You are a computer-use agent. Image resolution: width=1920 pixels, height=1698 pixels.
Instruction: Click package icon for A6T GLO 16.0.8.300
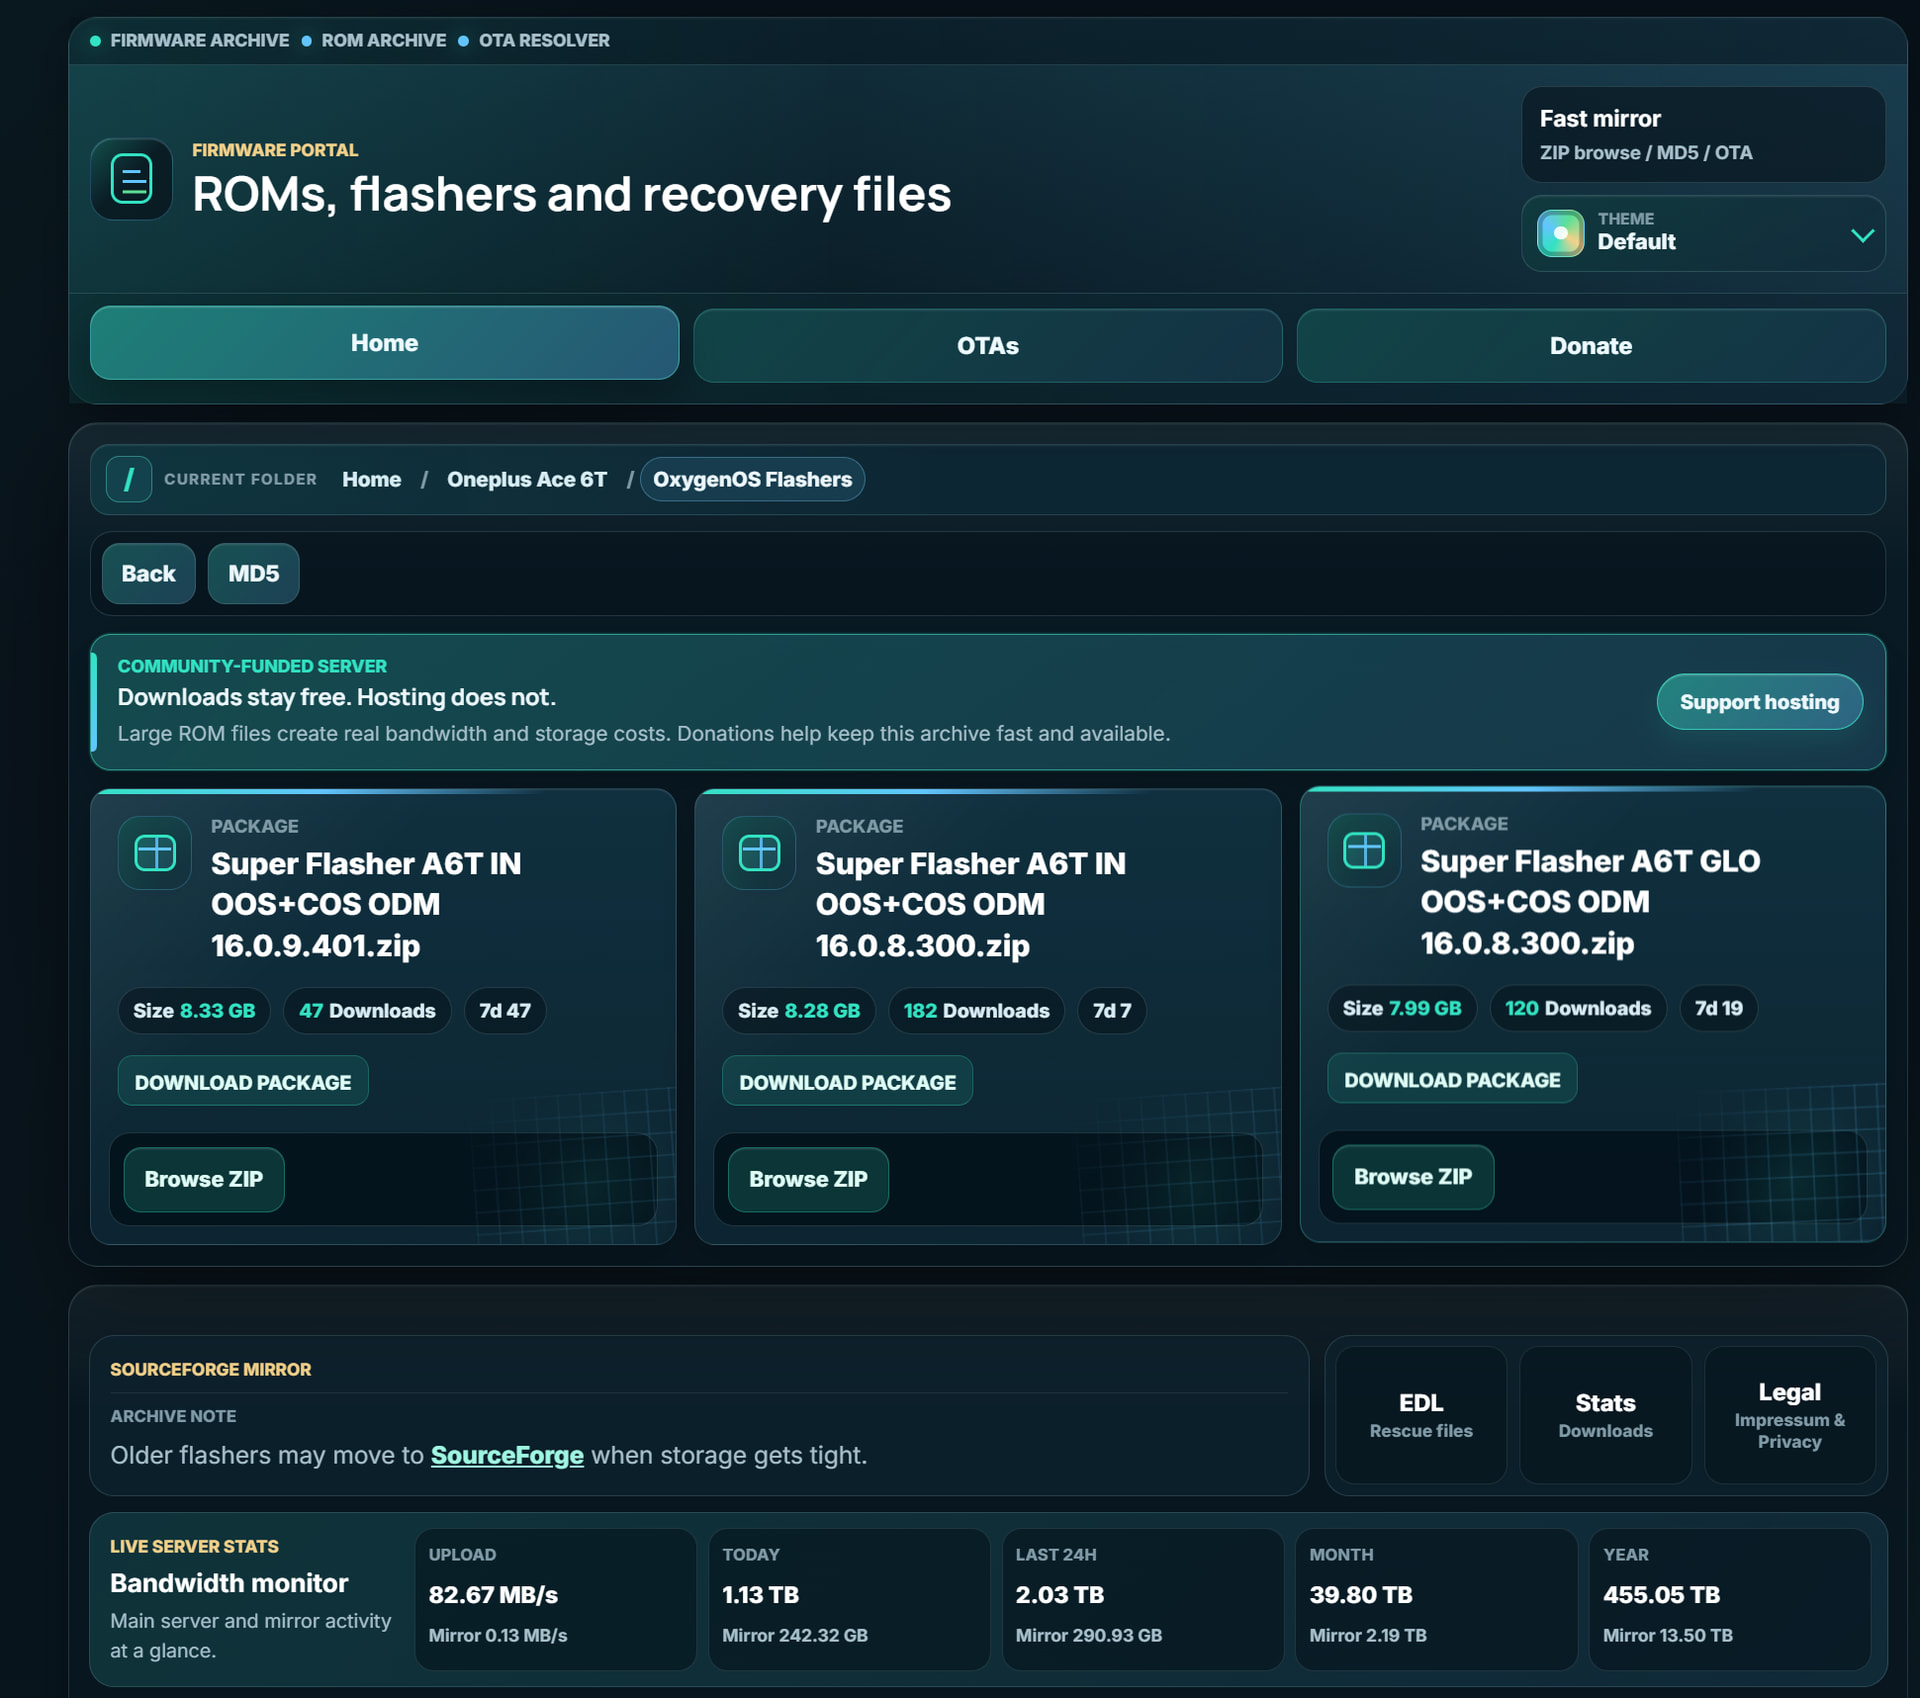[x=1364, y=850]
